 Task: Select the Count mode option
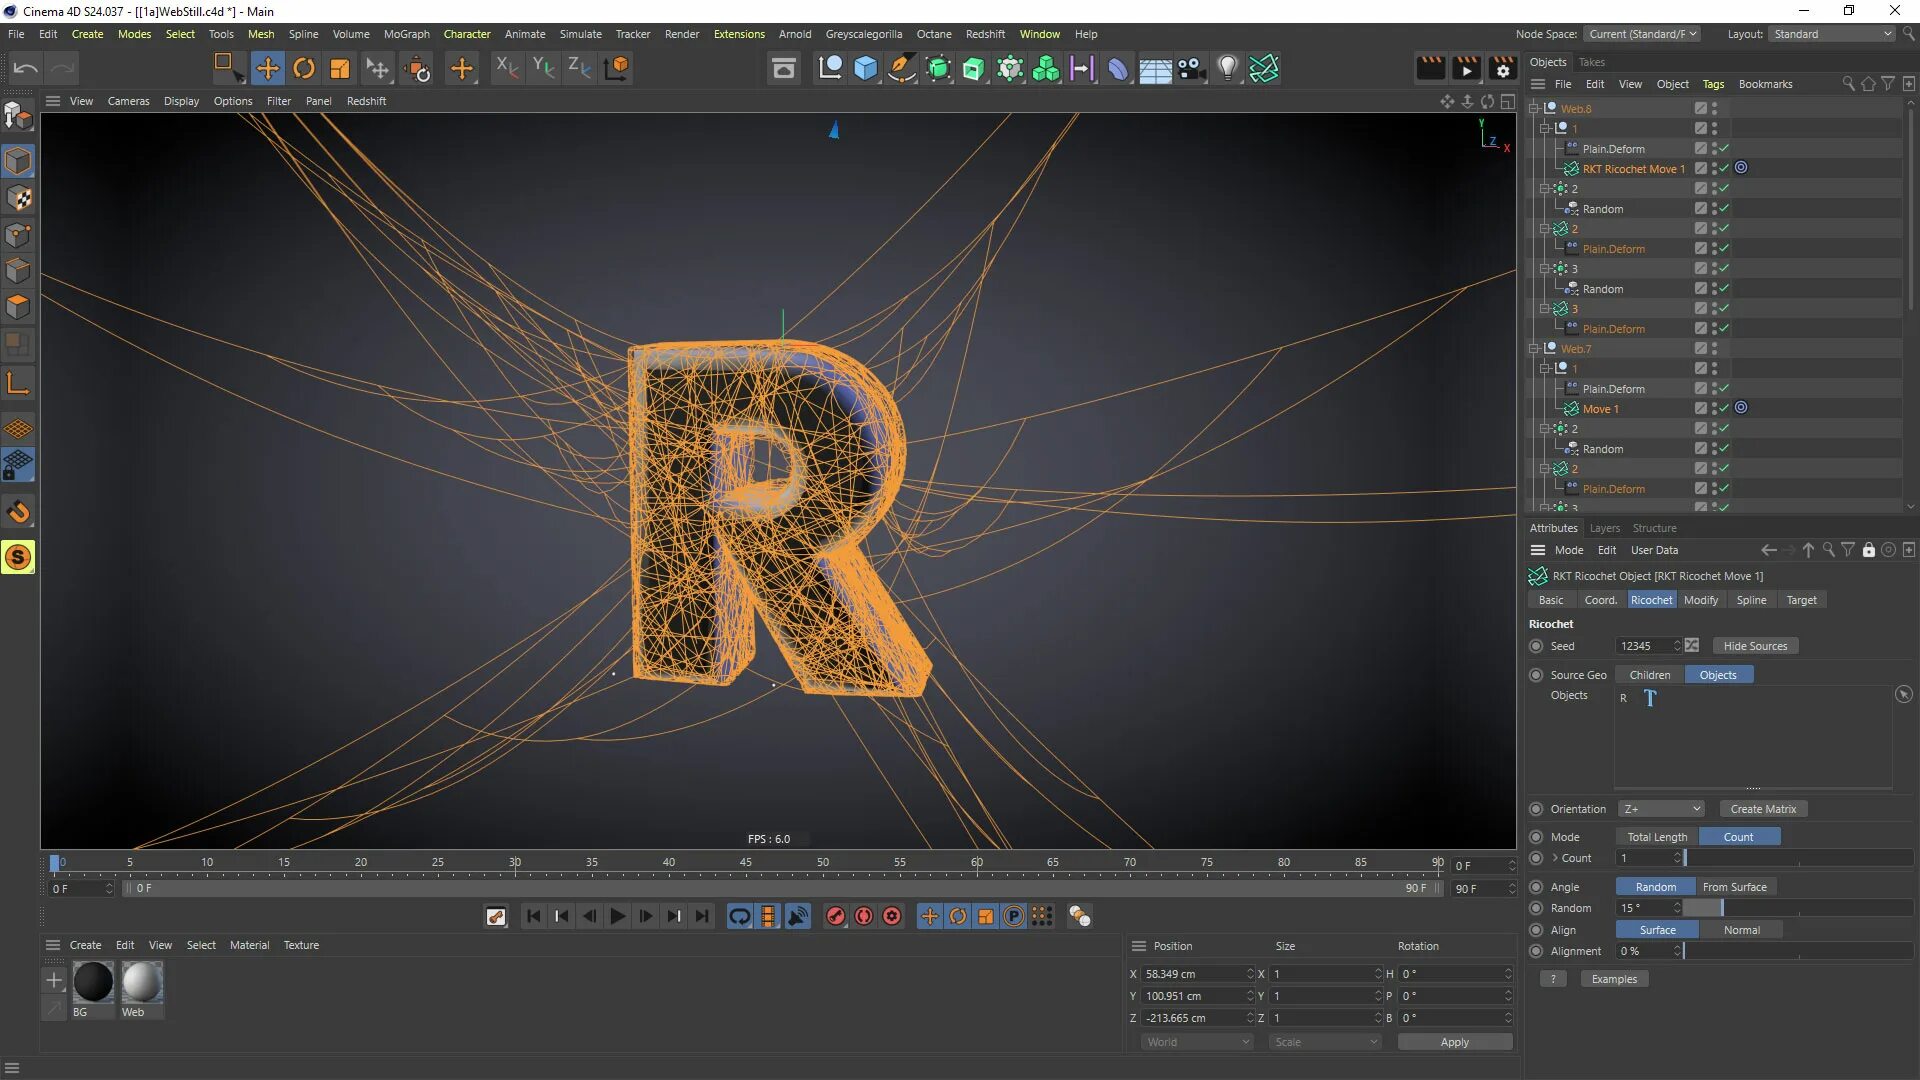point(1738,837)
